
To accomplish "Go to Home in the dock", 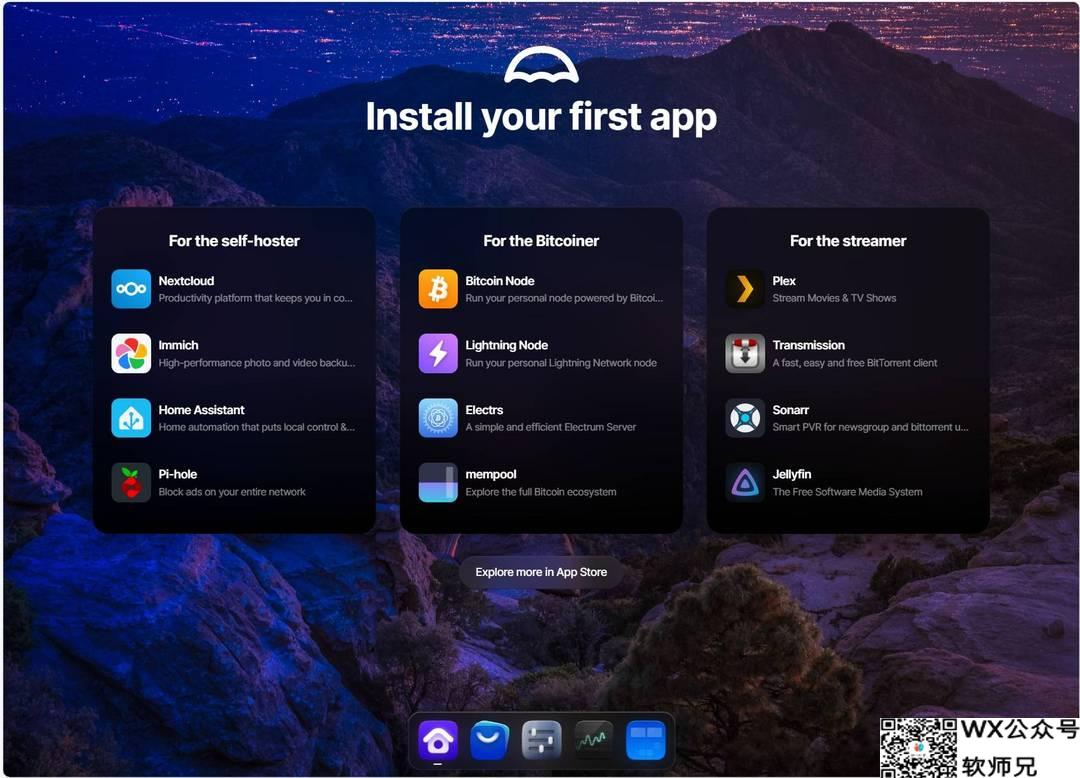I will coord(438,740).
